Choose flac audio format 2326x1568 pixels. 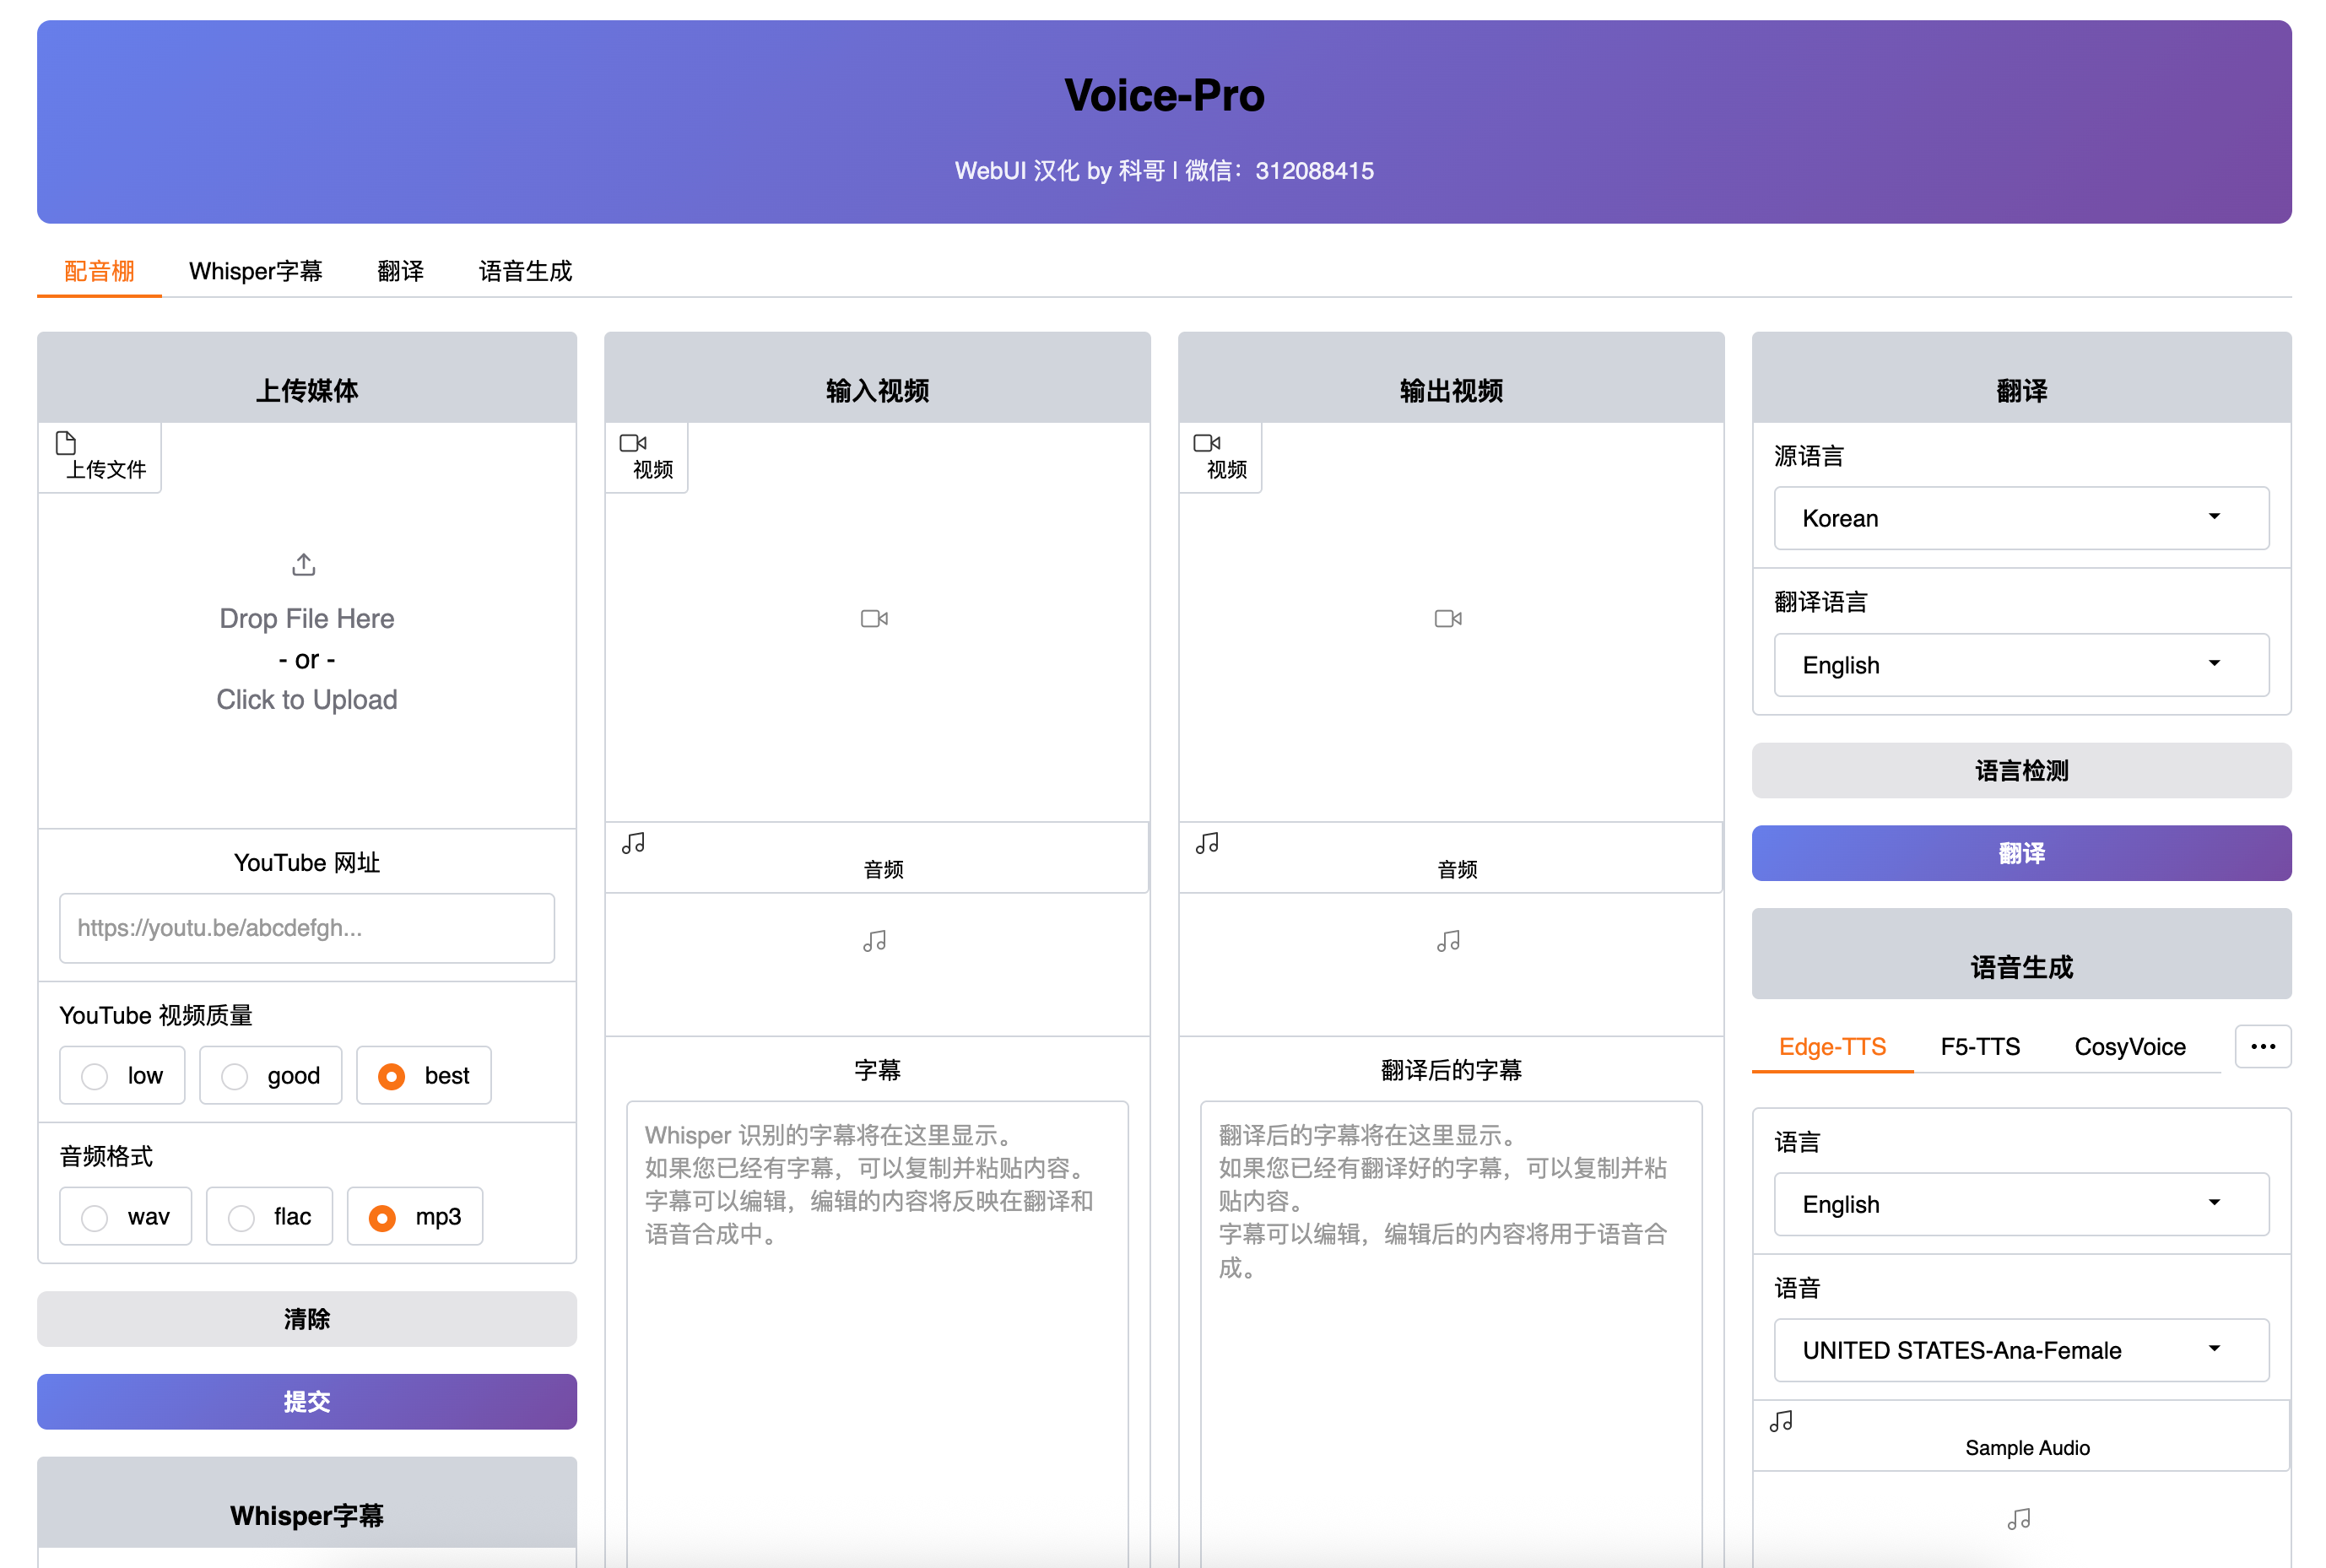click(241, 1217)
